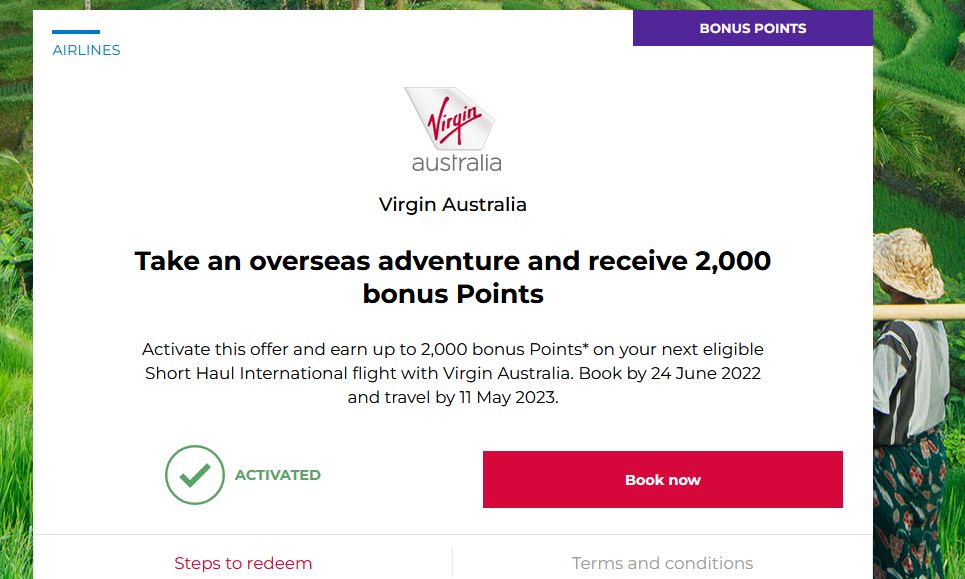Image resolution: width=965 pixels, height=579 pixels.
Task: Click '2,000 bonus Points*' in the description
Action: tap(498, 349)
